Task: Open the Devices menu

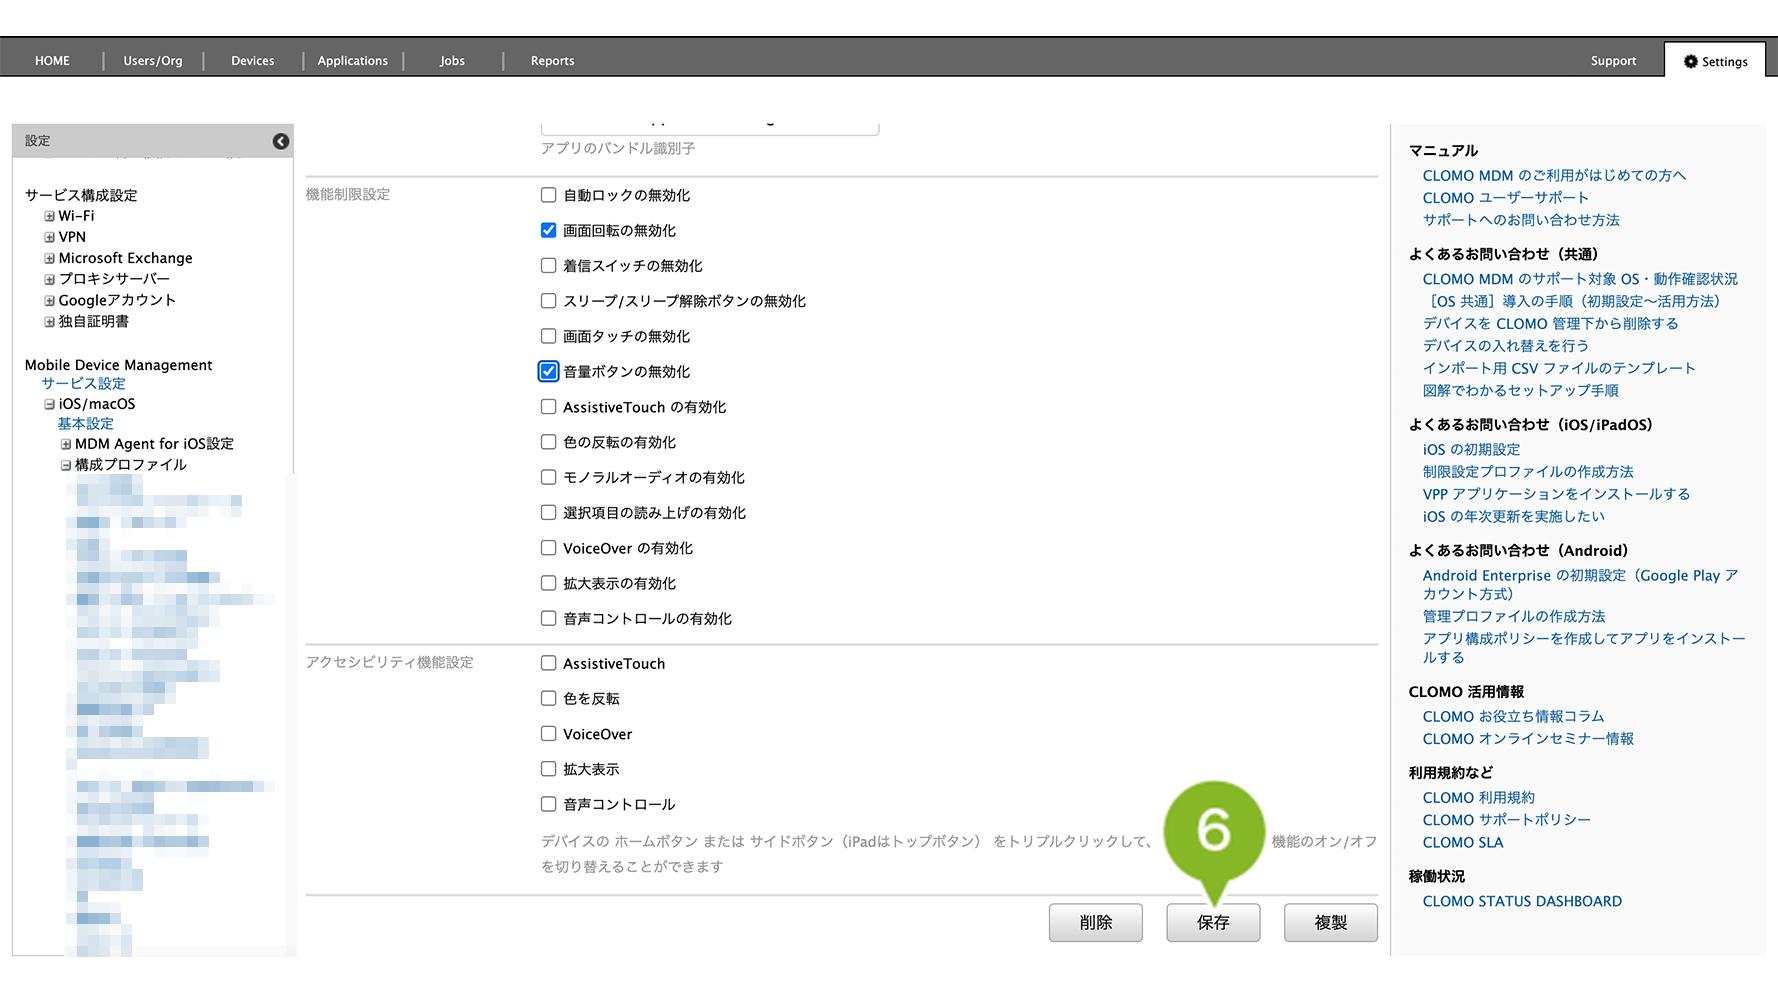Action: [x=252, y=61]
